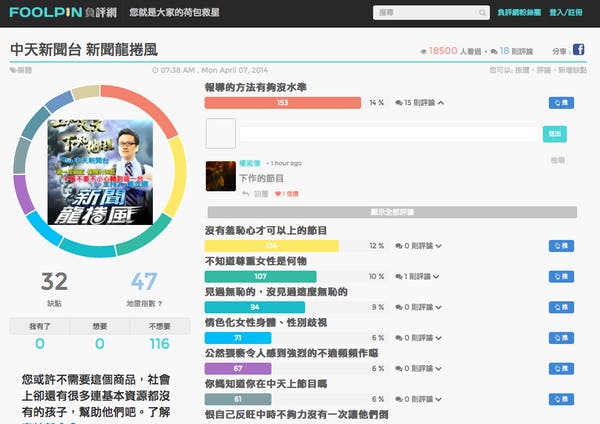Click the blank user avatar box beside comment input
This screenshot has height=424, width=600.
coord(221,134)
